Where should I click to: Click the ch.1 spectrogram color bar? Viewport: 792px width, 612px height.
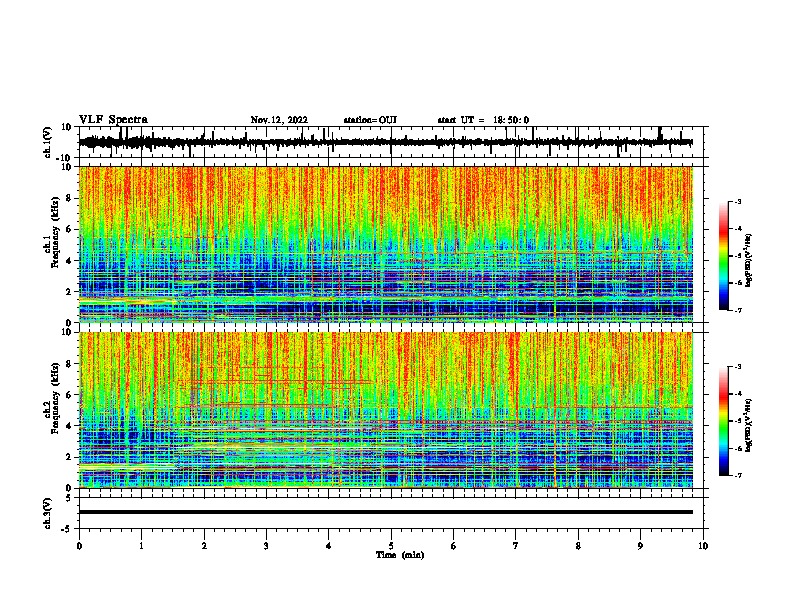pos(723,256)
